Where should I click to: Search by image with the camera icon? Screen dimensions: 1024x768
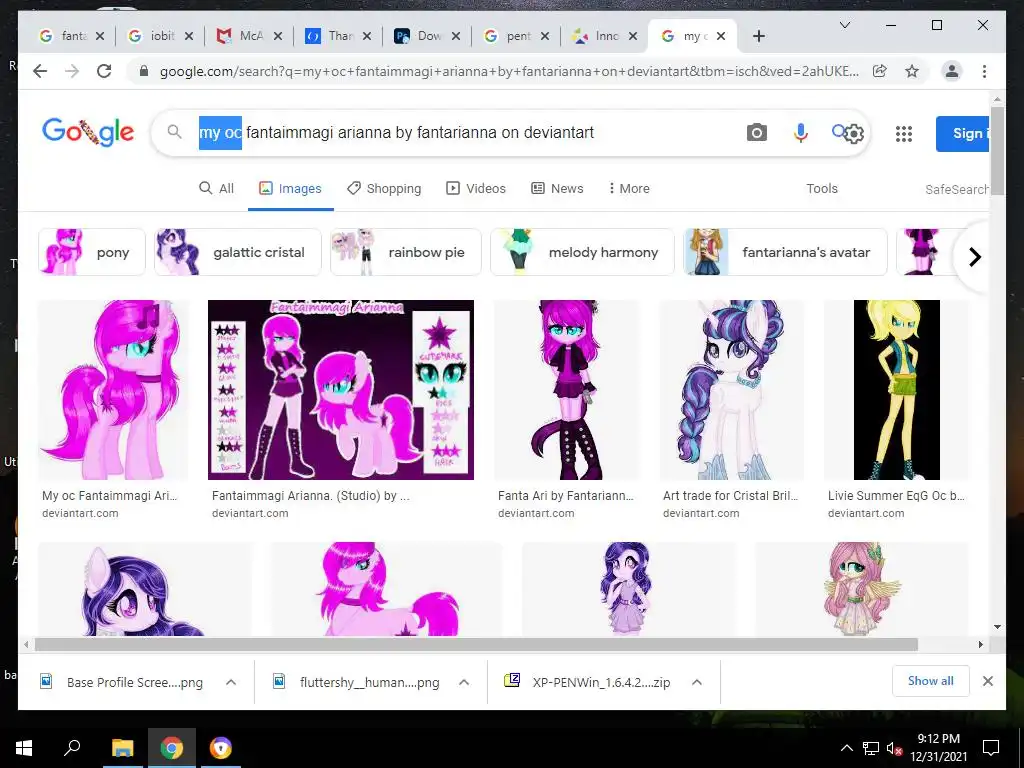tap(756, 133)
